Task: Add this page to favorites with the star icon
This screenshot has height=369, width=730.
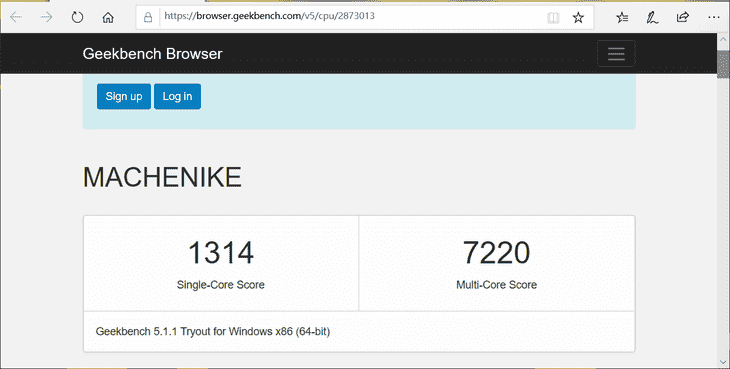Action: (578, 18)
